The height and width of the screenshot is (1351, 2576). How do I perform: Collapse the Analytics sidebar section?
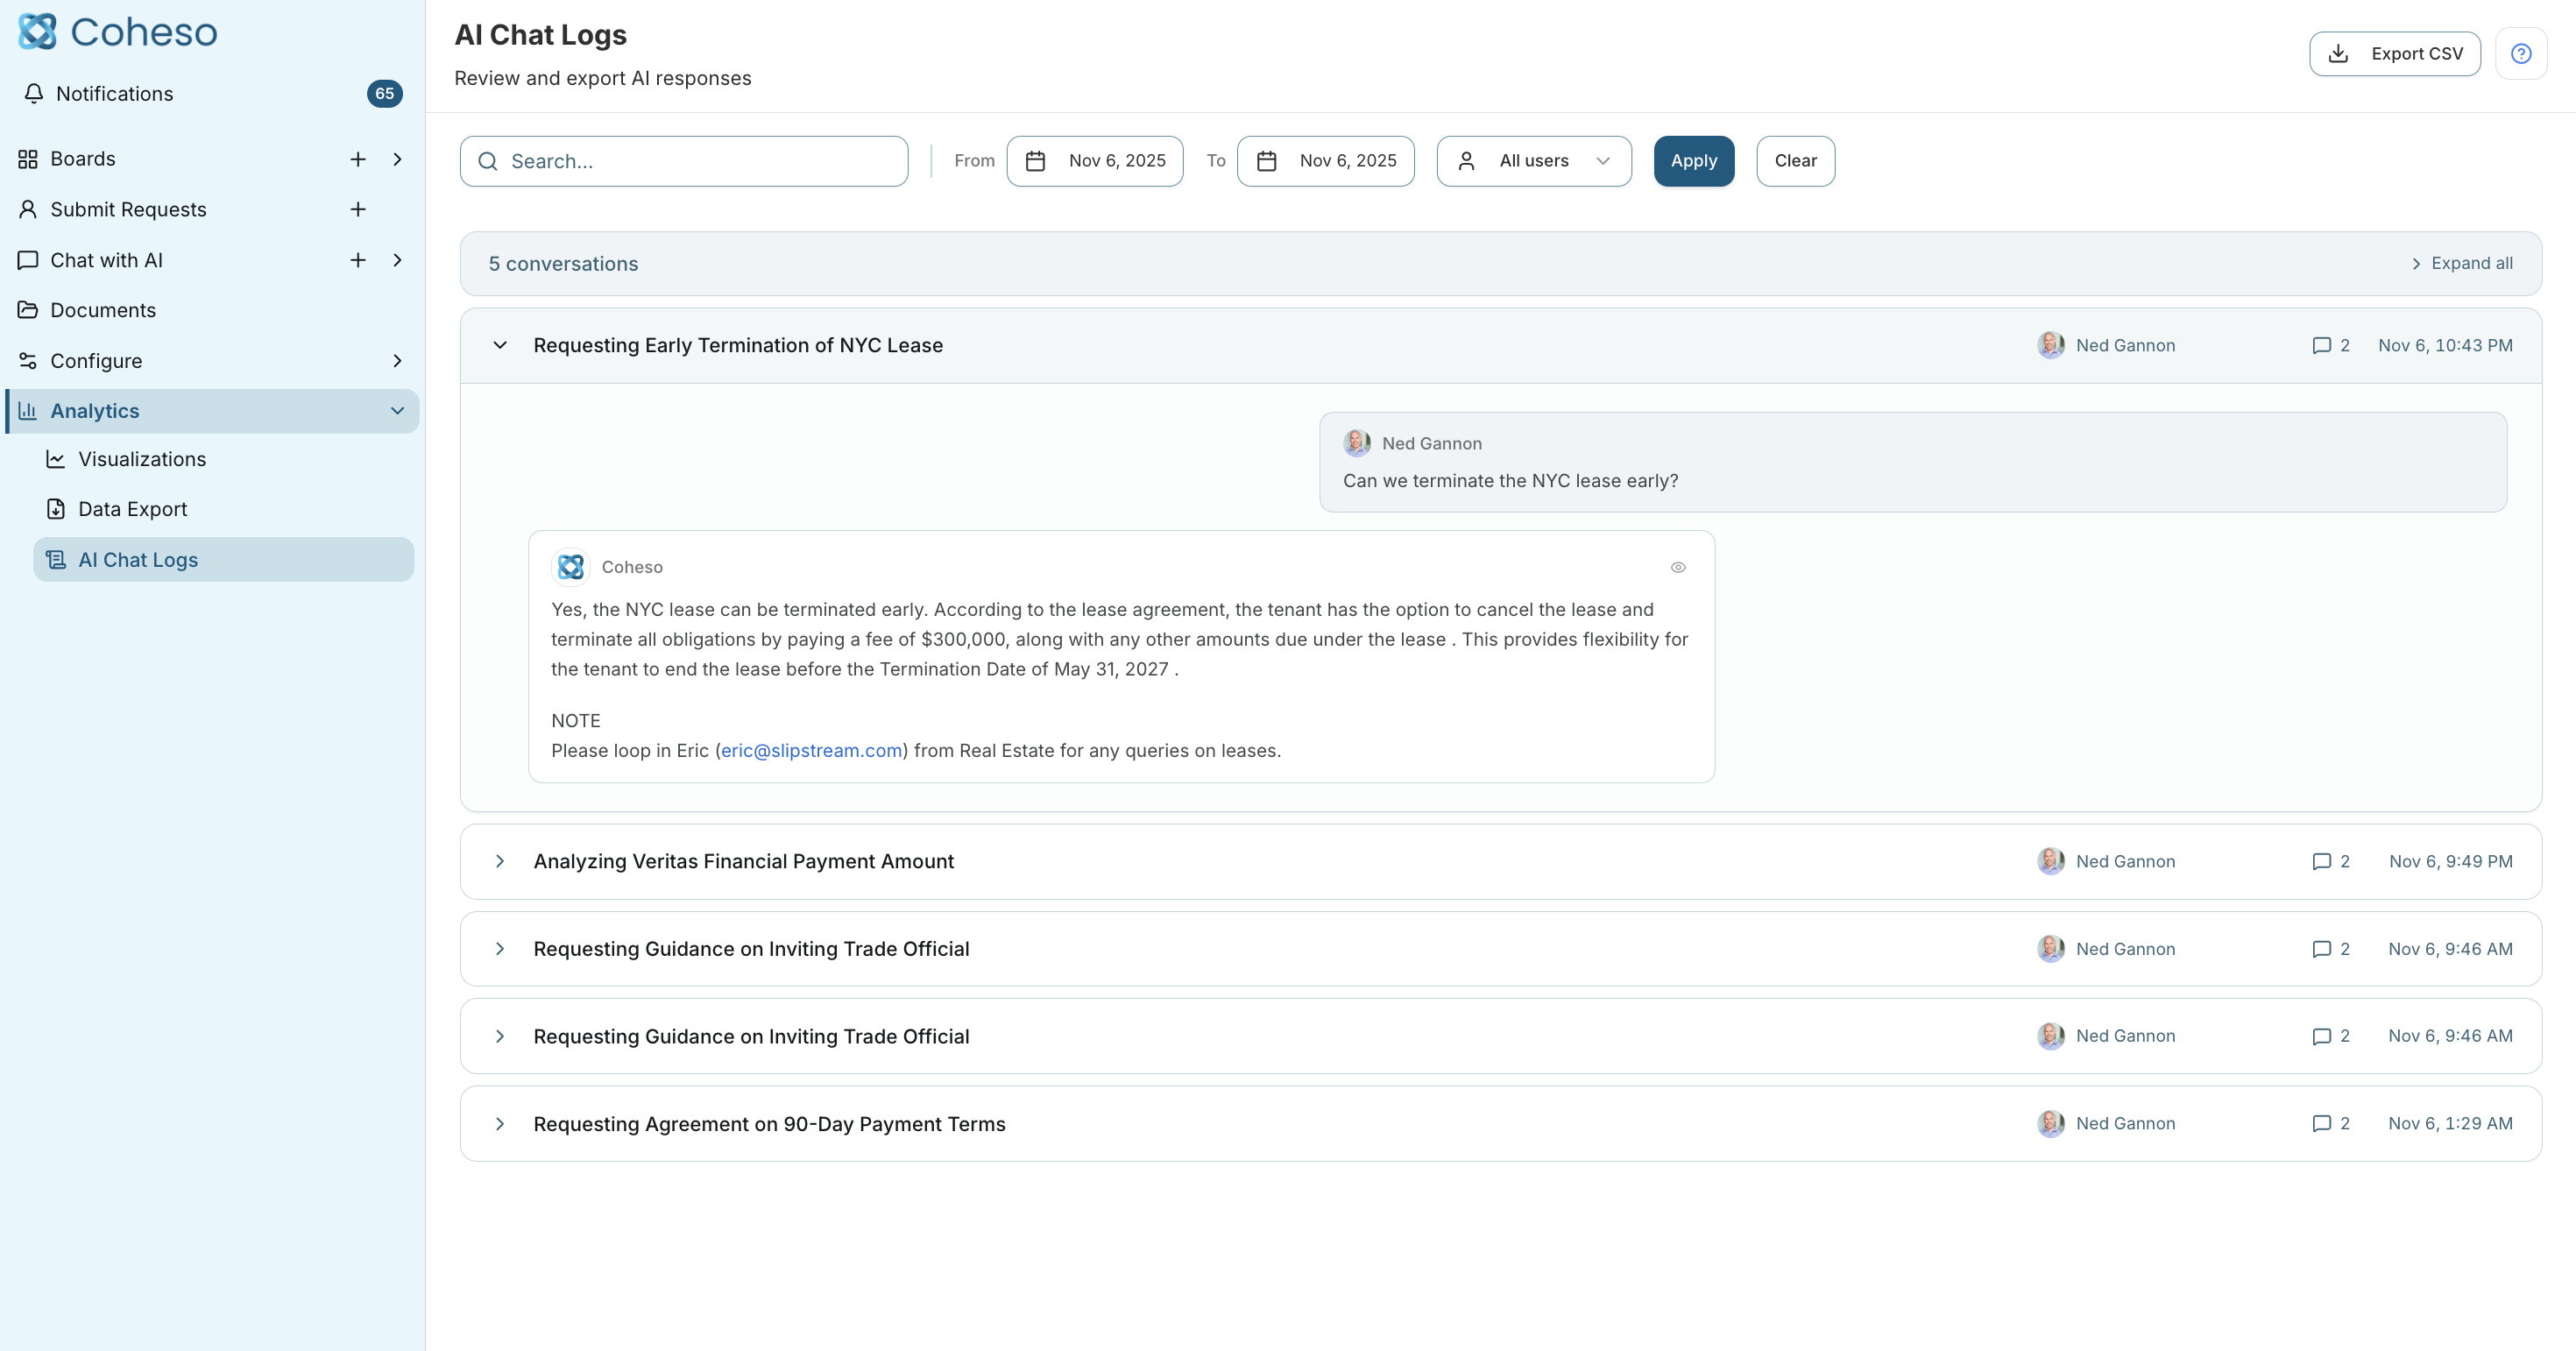tap(397, 411)
